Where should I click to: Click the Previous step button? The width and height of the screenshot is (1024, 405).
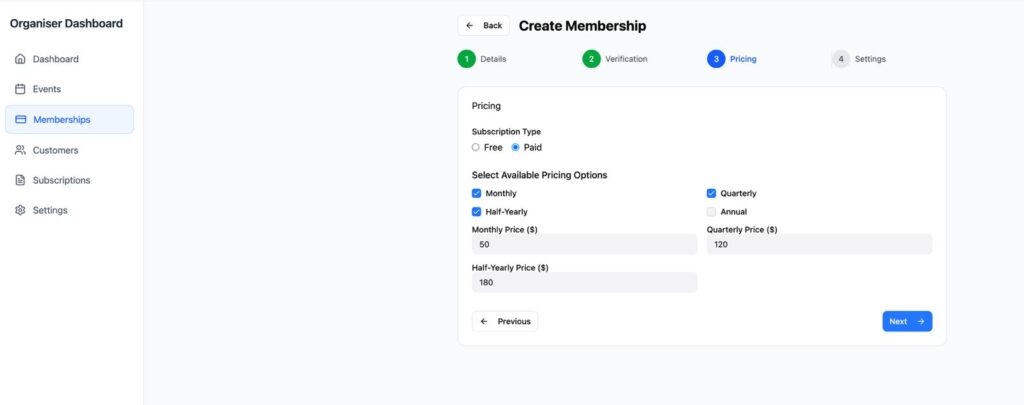[x=505, y=321]
